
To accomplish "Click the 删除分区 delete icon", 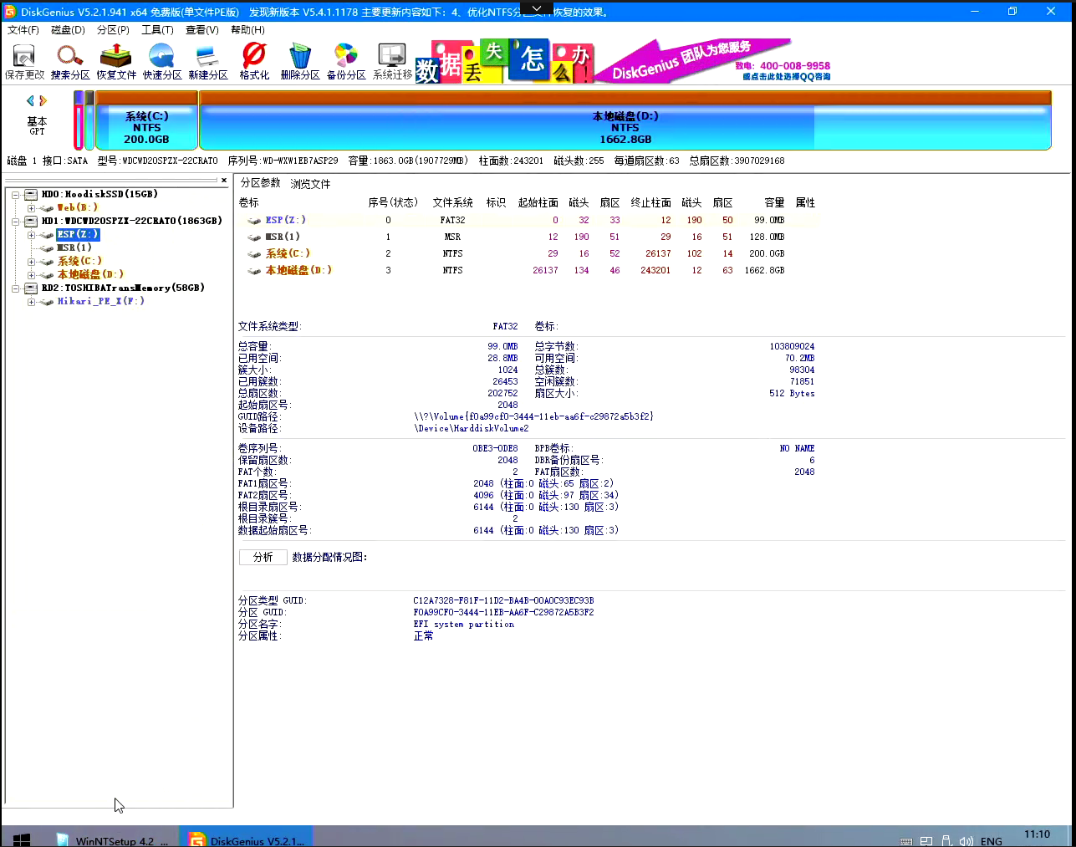I will (x=300, y=56).
